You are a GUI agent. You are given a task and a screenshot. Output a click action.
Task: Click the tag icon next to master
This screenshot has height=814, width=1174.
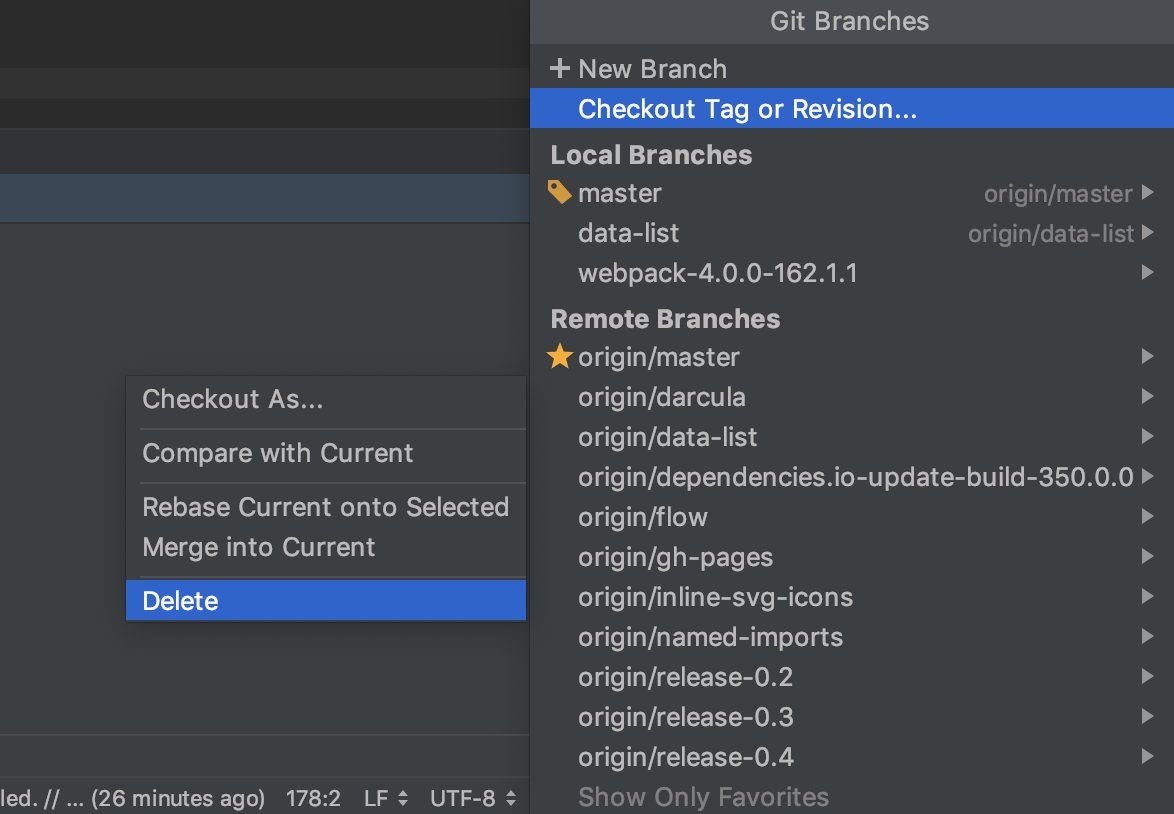pyautogui.click(x=560, y=192)
